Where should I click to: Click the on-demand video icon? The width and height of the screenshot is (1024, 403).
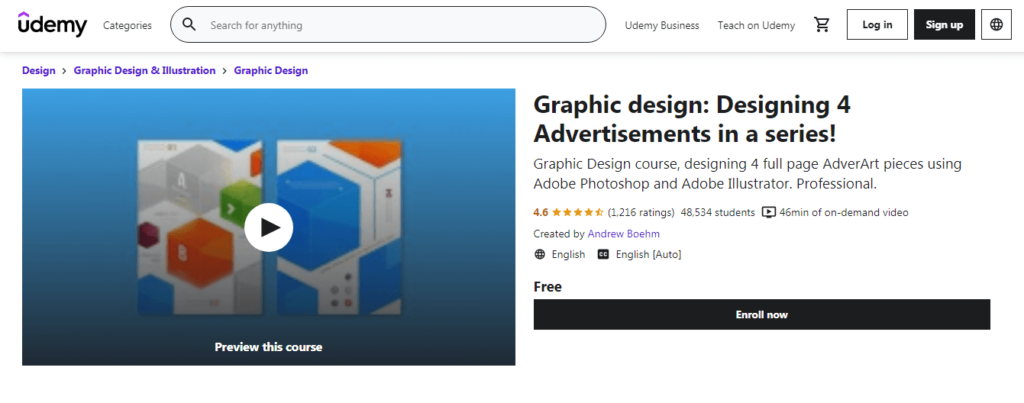[768, 212]
